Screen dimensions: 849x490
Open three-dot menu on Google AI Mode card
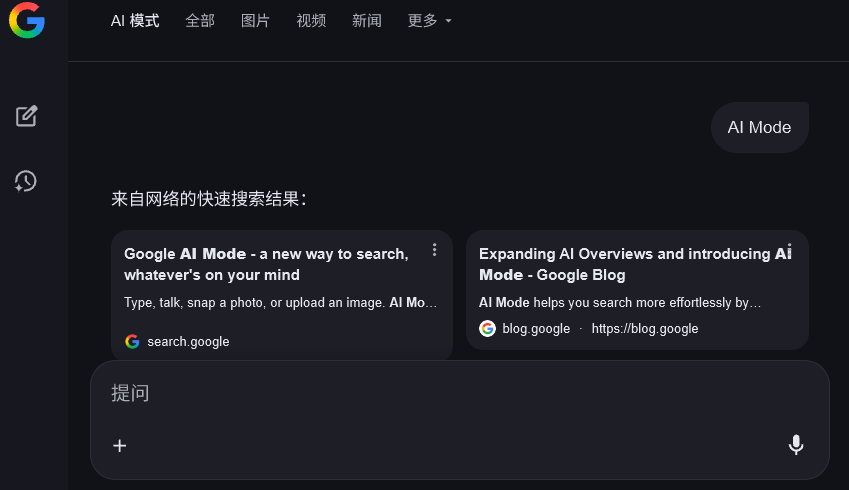tap(434, 250)
